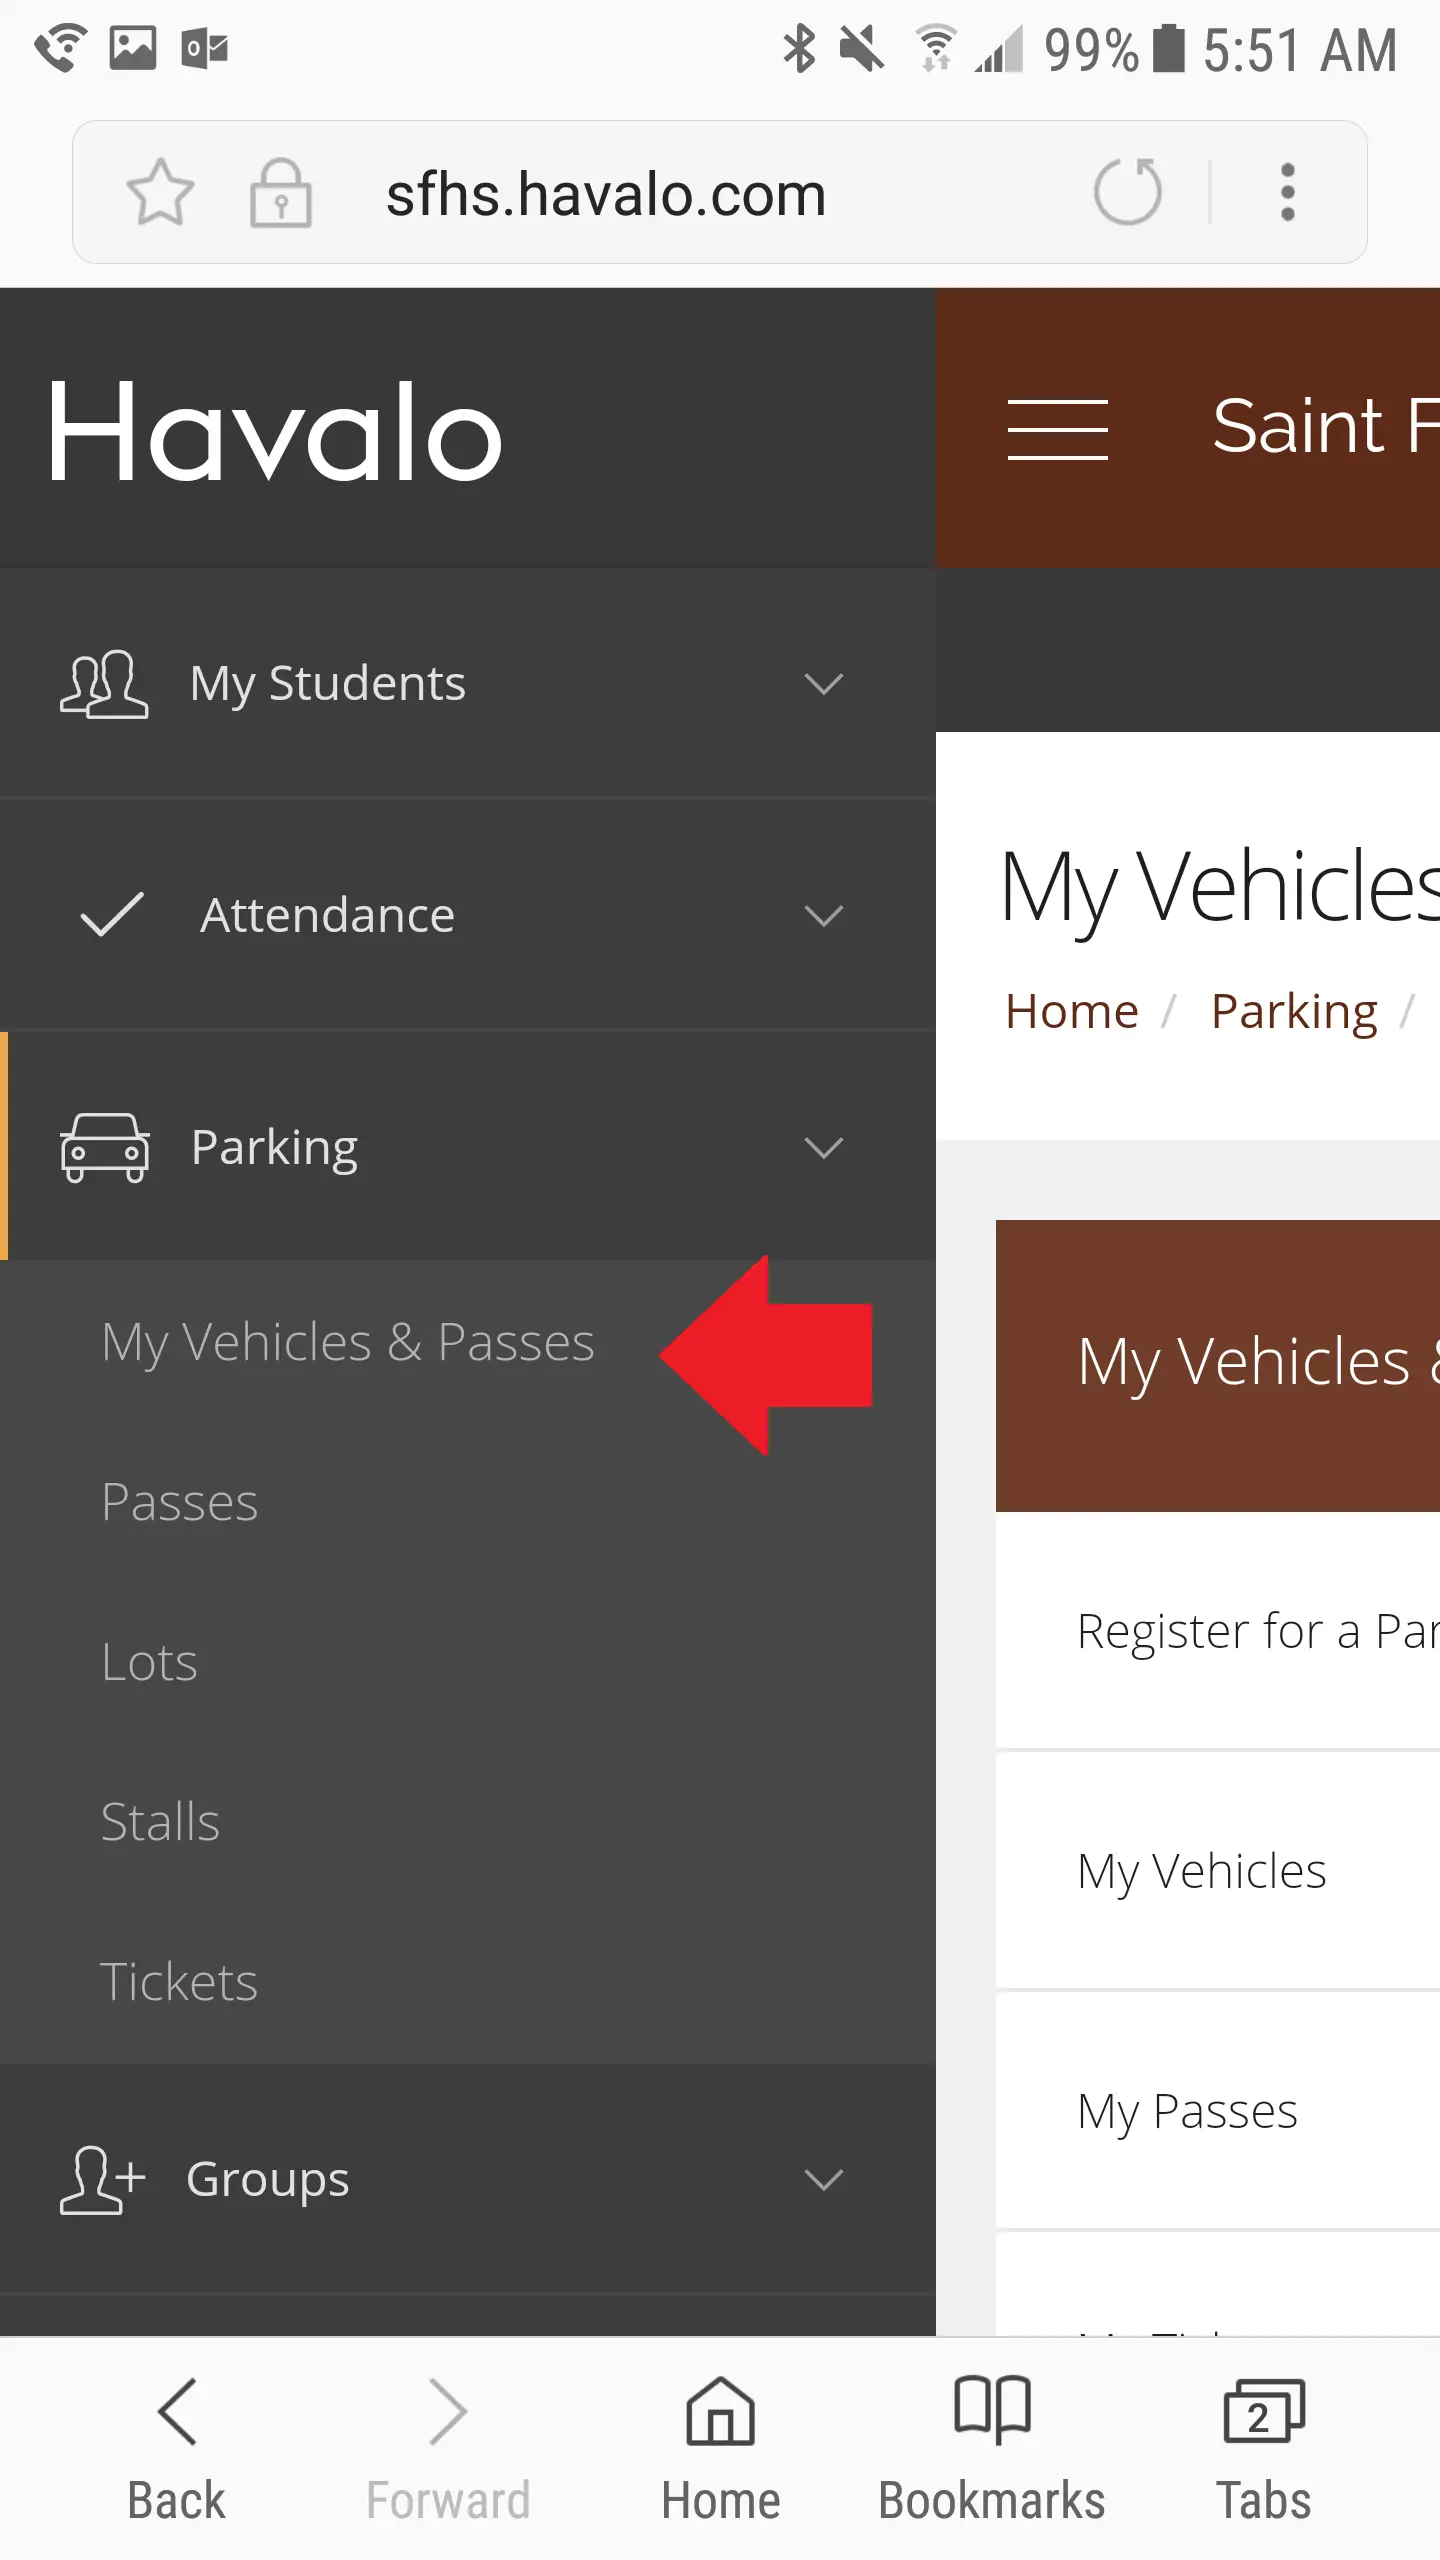This screenshot has height=2560, width=1440.
Task: Tap battery status icon
Action: pos(1169,49)
